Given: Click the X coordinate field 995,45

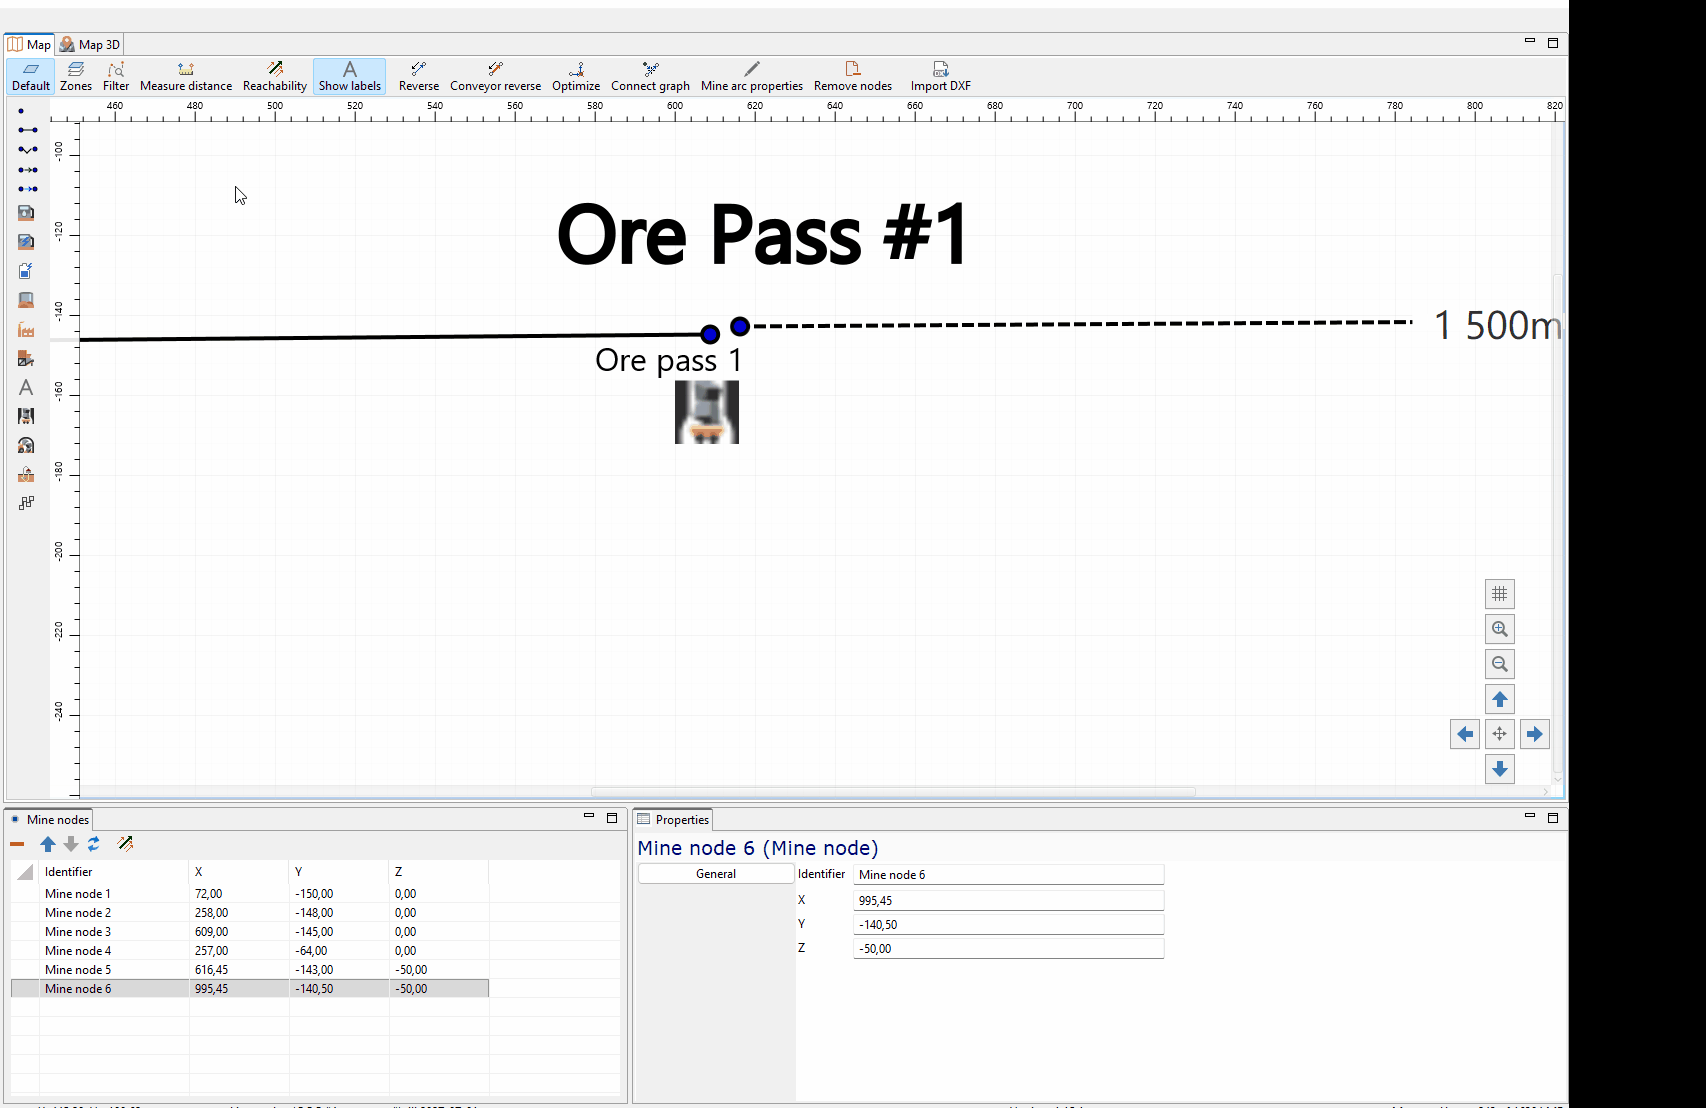Looking at the screenshot, I should point(1008,901).
